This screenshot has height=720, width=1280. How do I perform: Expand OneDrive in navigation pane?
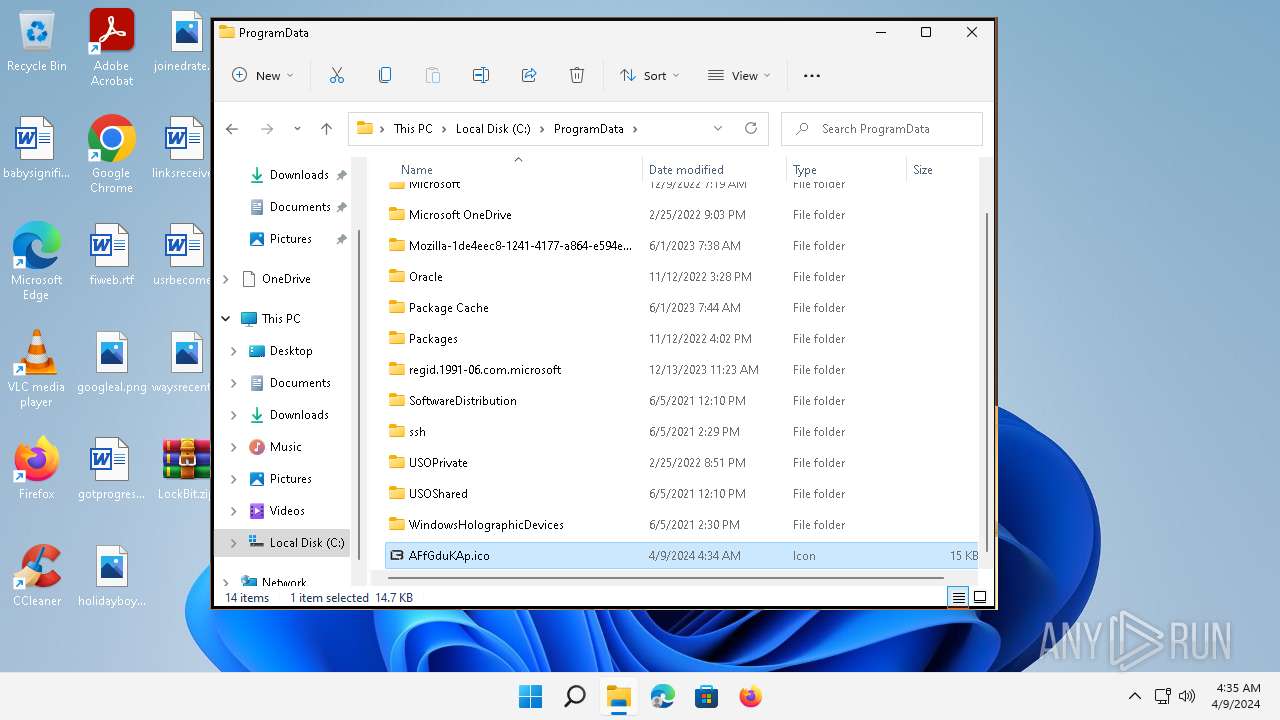pos(226,279)
